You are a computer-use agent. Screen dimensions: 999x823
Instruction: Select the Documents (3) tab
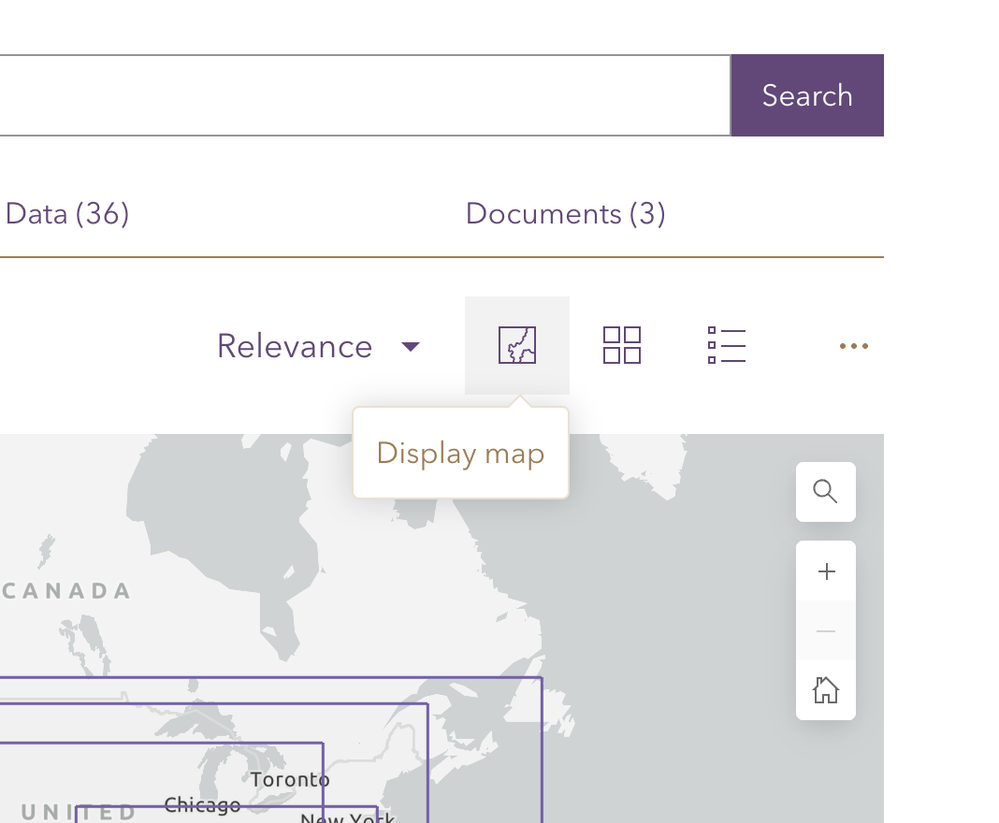[x=565, y=214]
